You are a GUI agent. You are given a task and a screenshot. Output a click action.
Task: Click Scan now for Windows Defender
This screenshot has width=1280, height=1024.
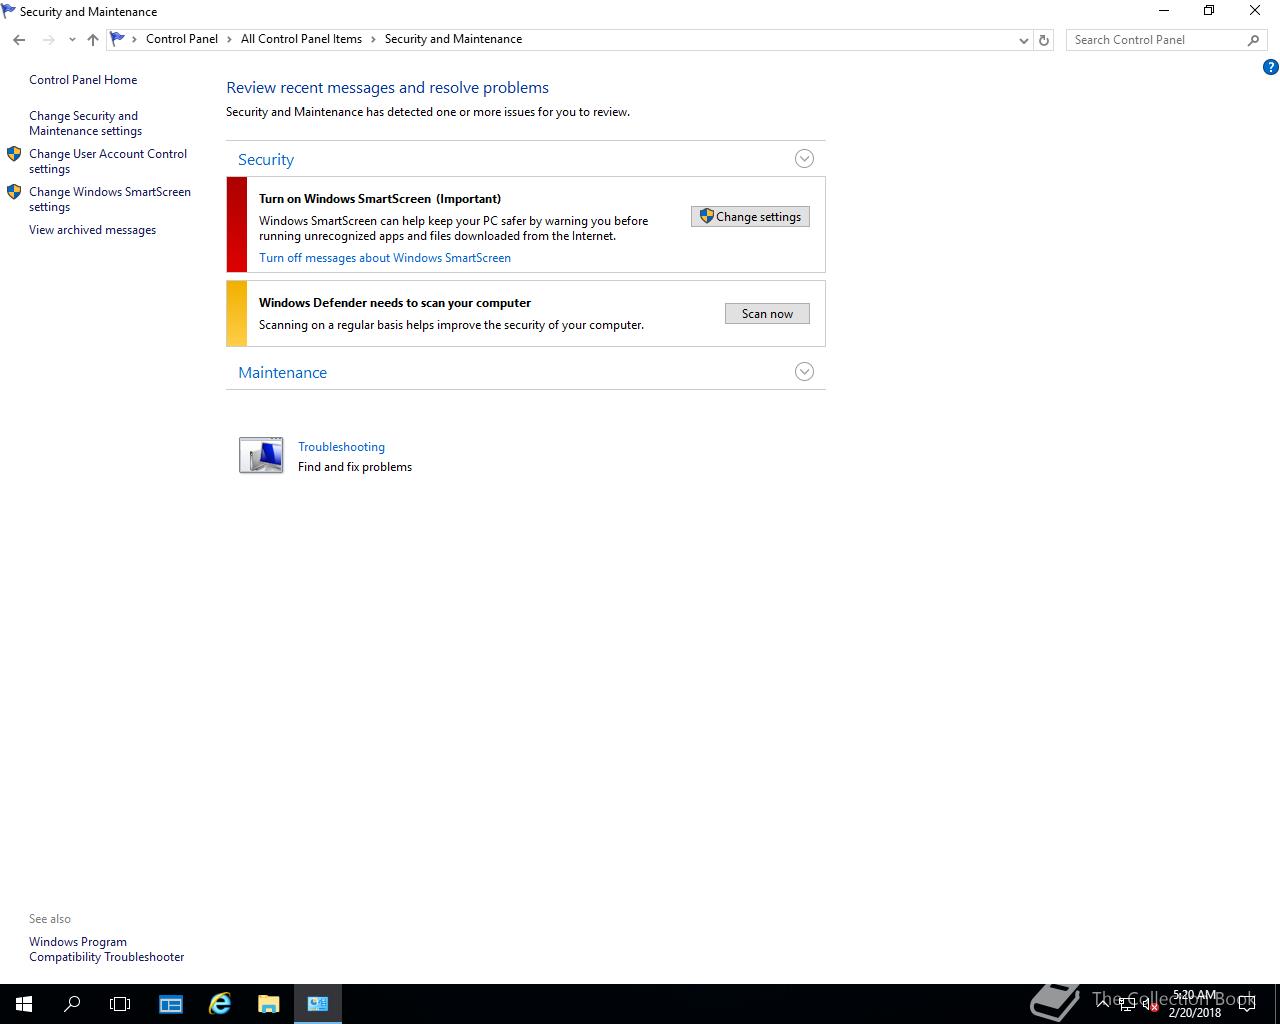click(767, 314)
